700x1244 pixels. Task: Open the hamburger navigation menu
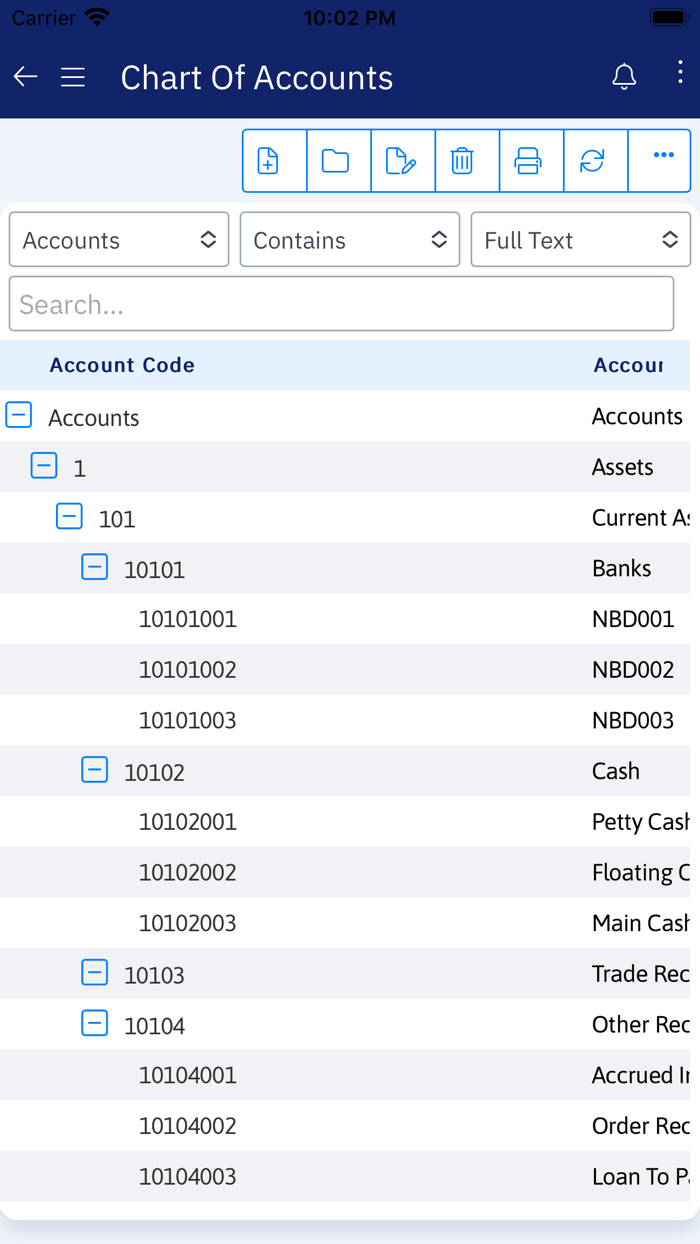(73, 77)
